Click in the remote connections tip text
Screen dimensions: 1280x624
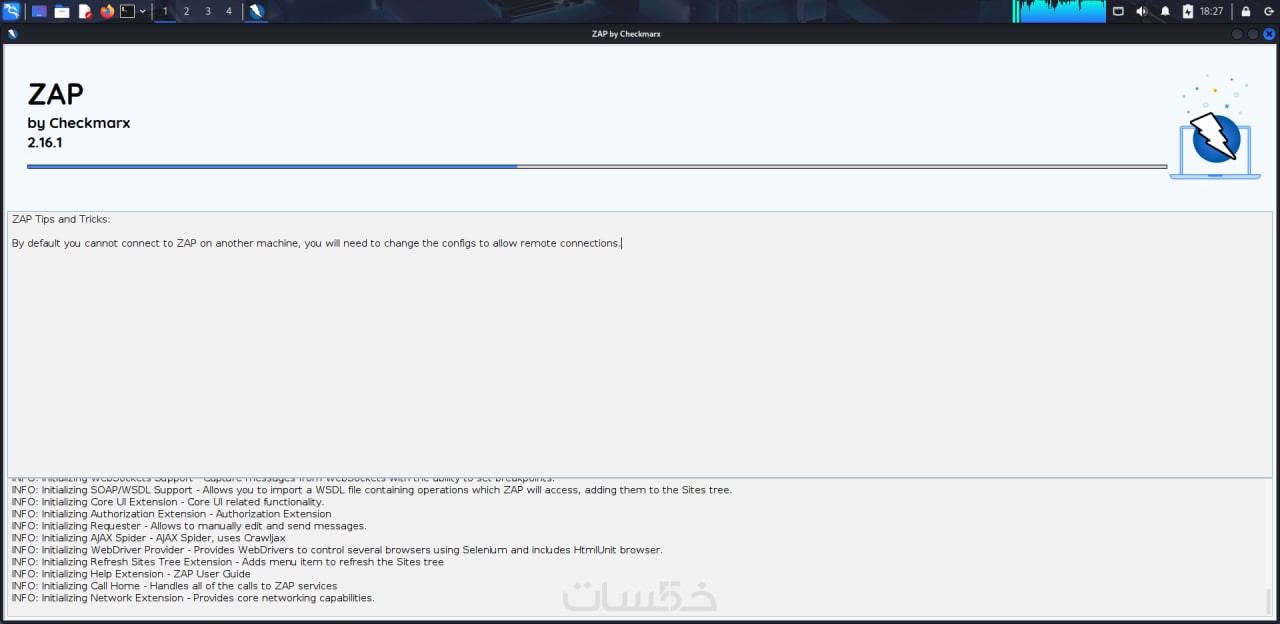pos(316,243)
